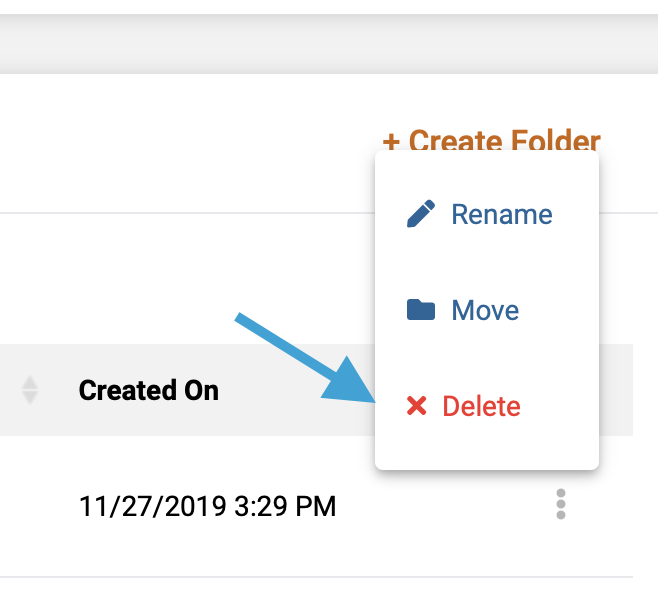This screenshot has width=658, height=590.
Task: Select the Delete text in the popup menu
Action: [x=481, y=406]
